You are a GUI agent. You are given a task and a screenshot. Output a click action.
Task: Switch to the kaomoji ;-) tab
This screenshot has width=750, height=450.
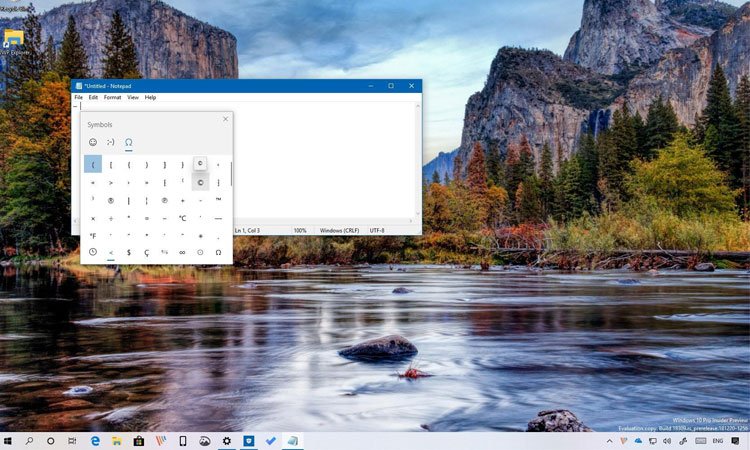click(111, 142)
